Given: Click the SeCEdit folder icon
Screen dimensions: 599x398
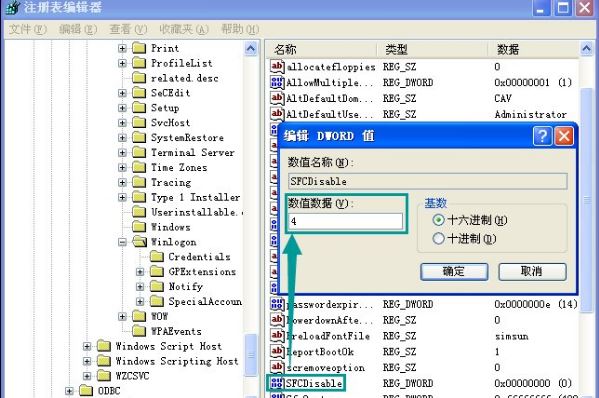Looking at the screenshot, I should [139, 93].
